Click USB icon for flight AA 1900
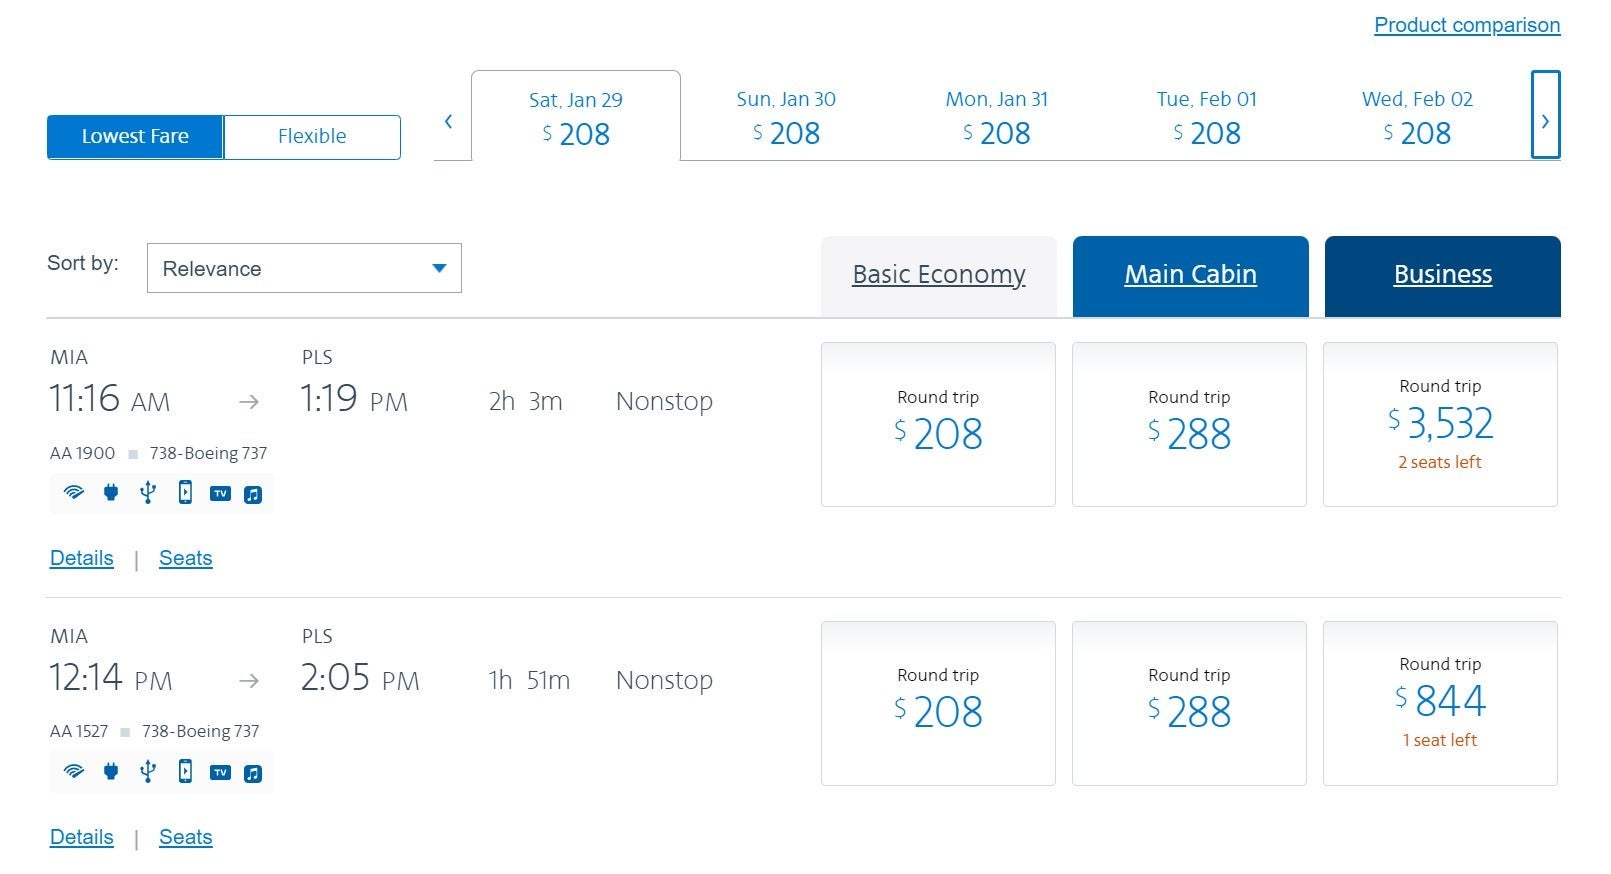The image size is (1611, 874). pos(148,493)
